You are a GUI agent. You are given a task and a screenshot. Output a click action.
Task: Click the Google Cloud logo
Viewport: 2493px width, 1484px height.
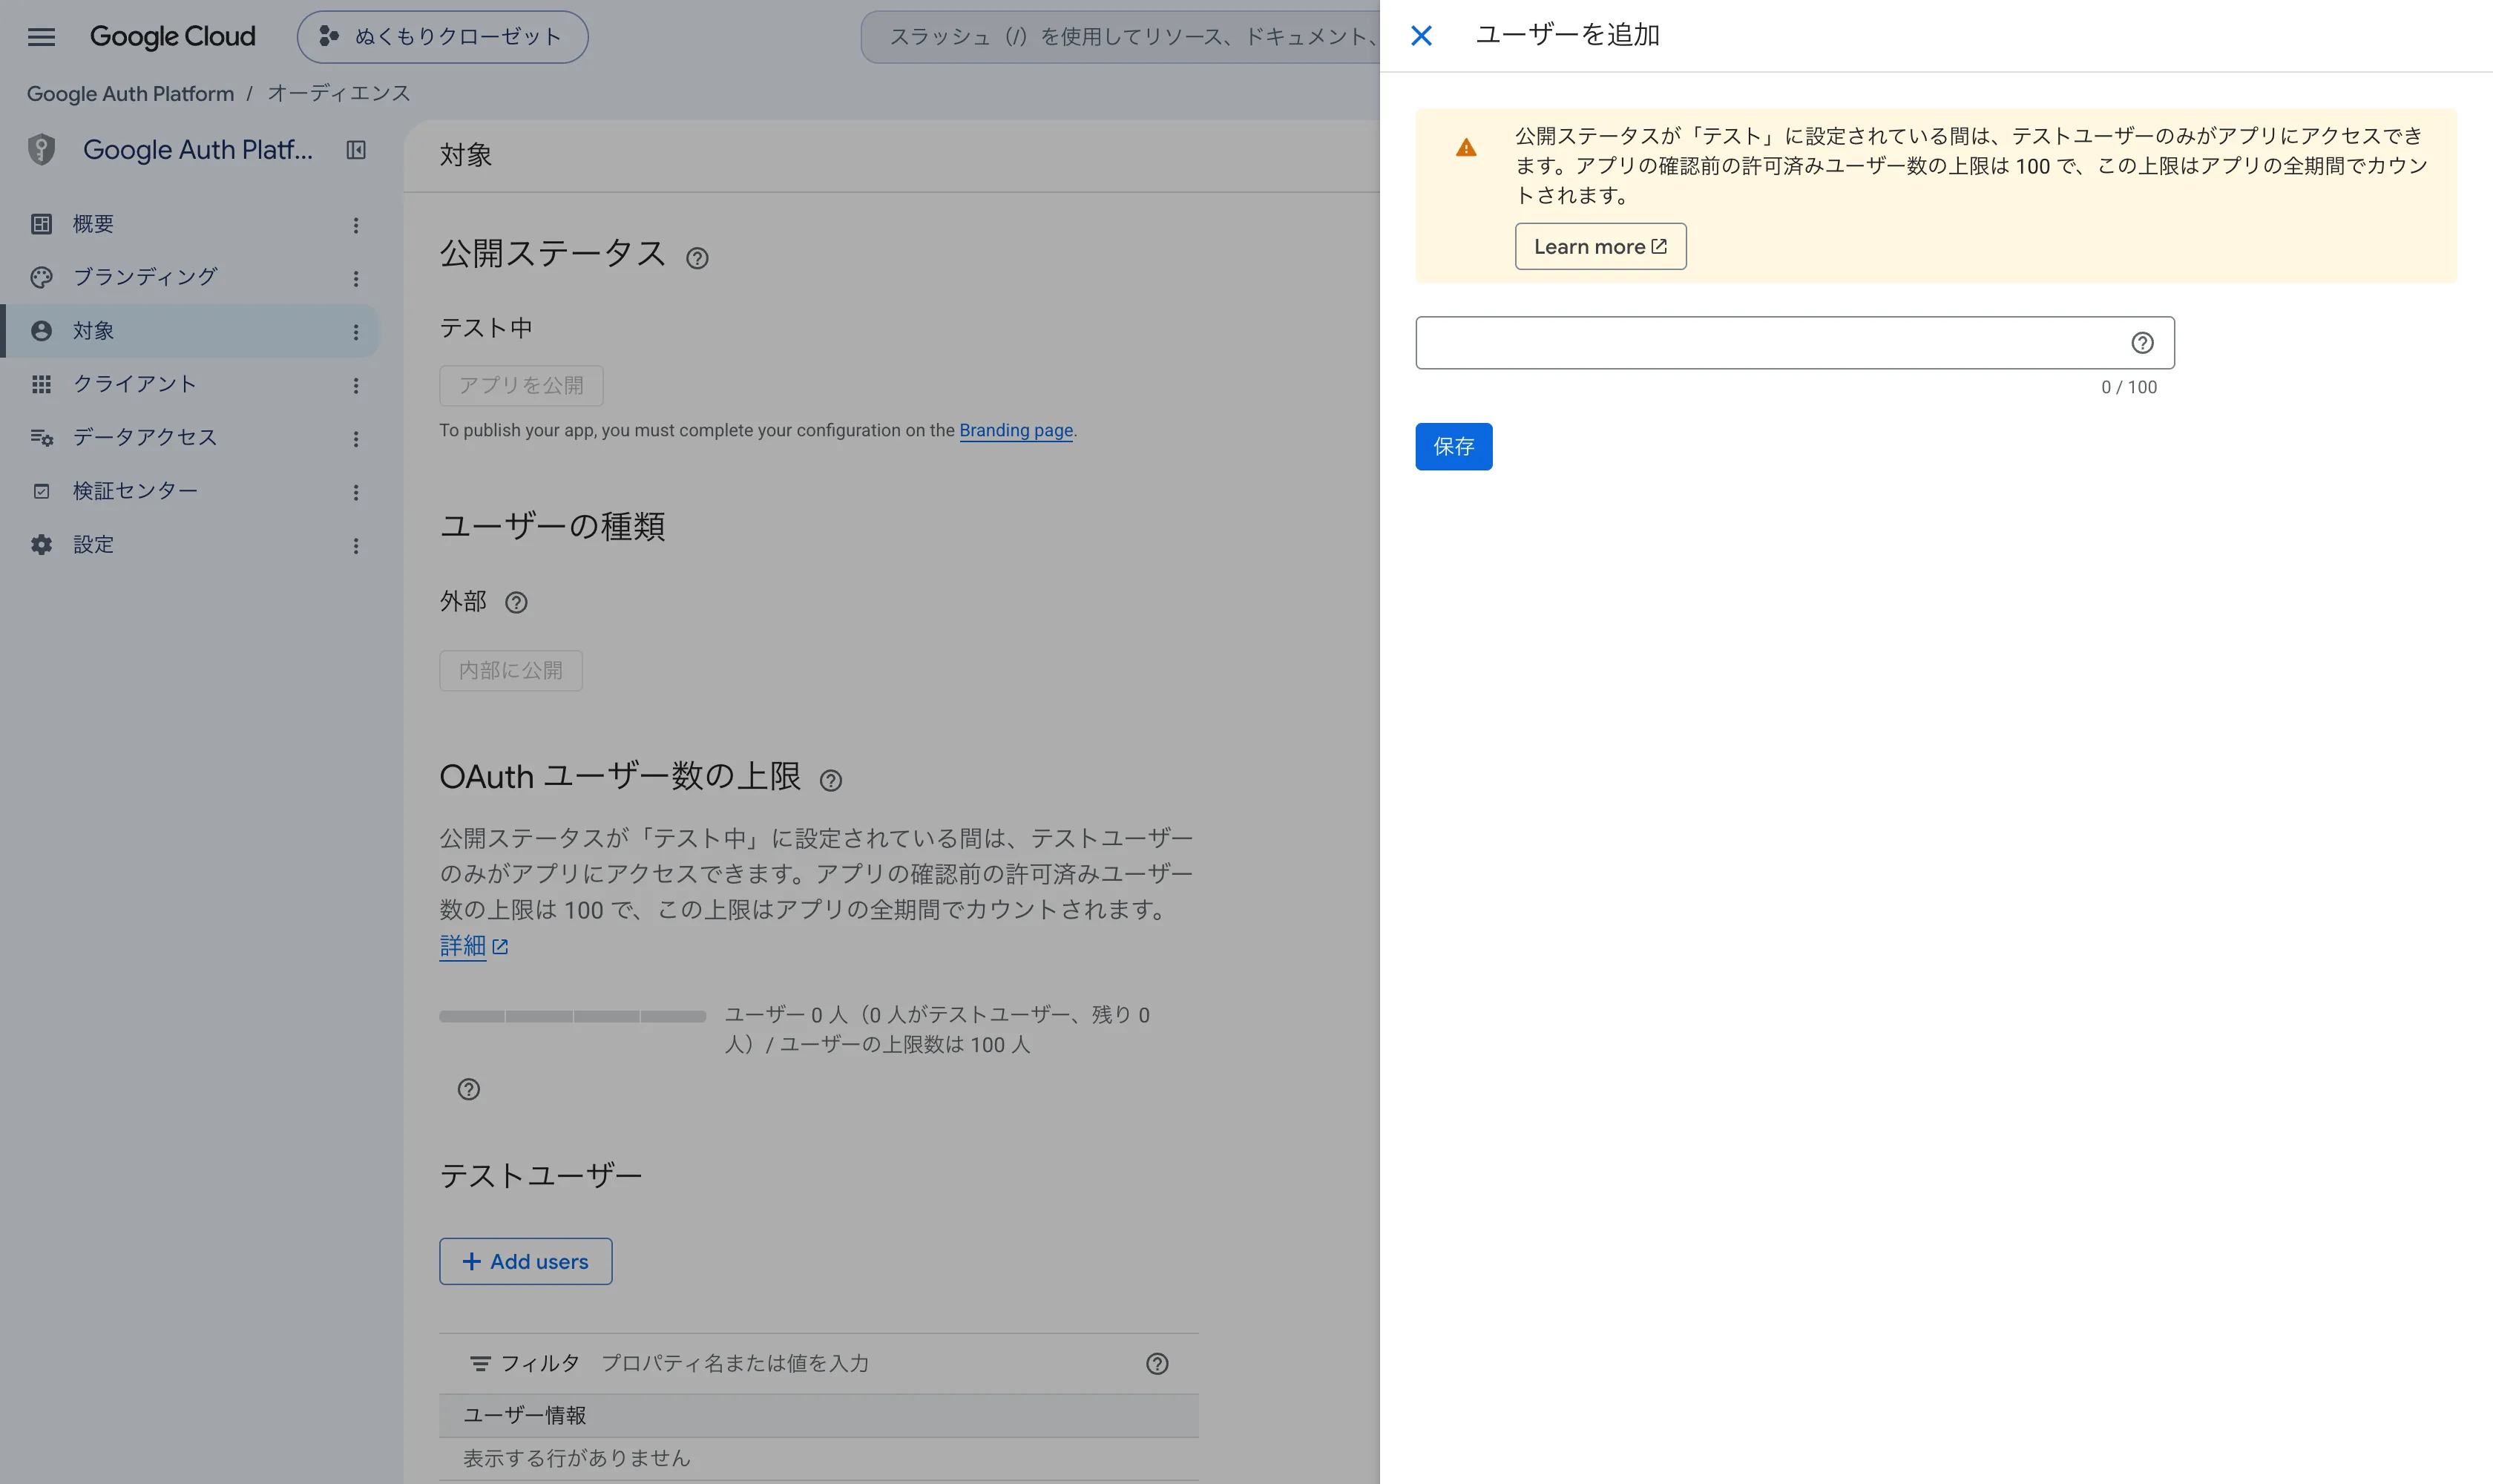[172, 37]
